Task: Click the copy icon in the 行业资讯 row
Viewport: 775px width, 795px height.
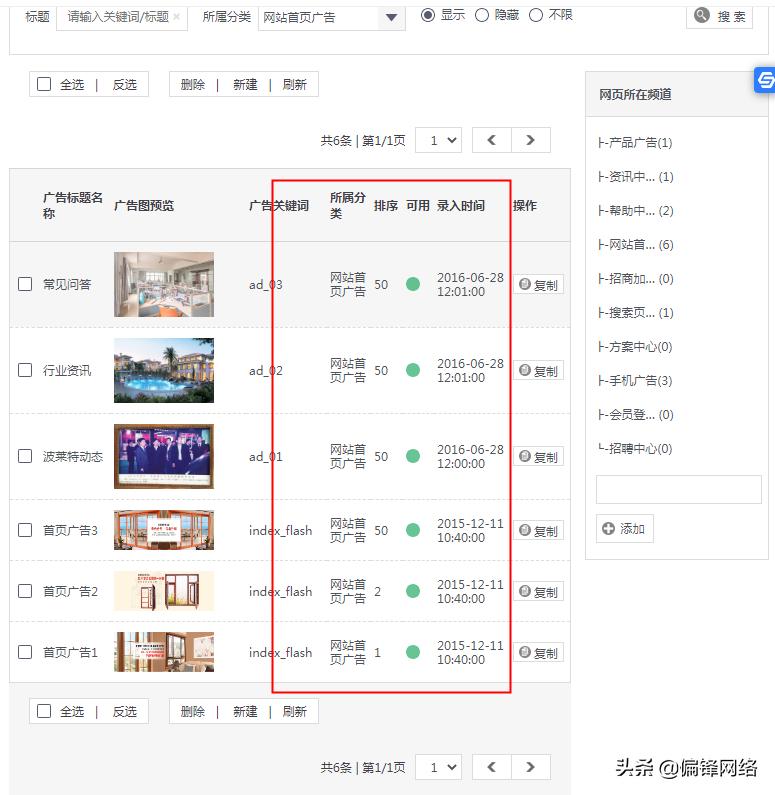Action: click(x=525, y=371)
